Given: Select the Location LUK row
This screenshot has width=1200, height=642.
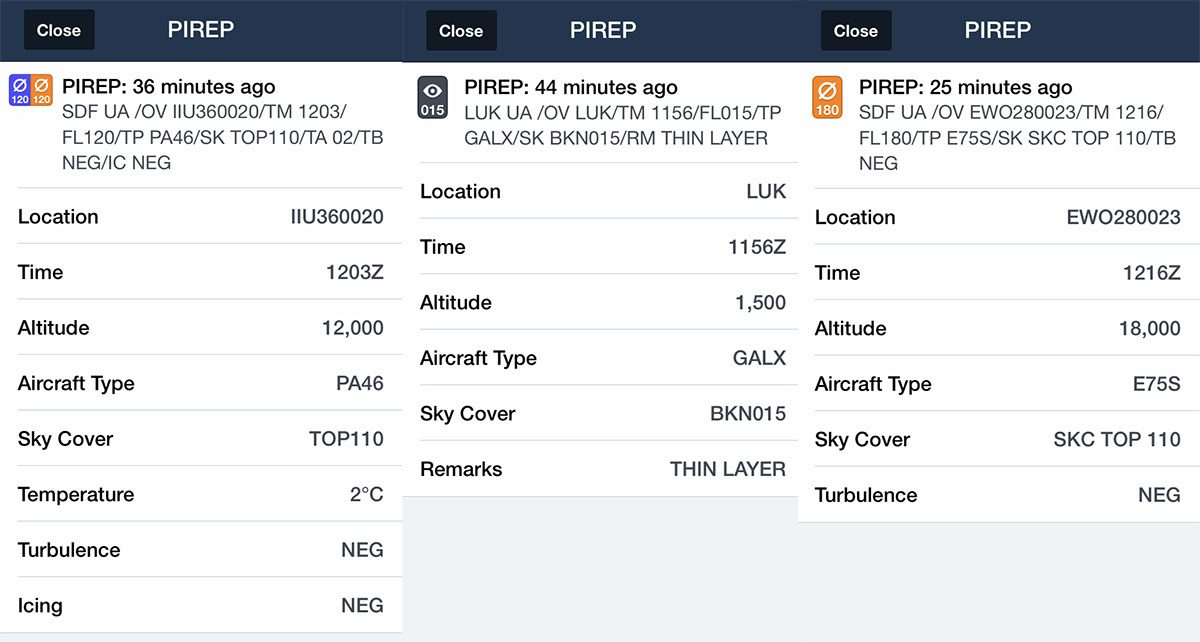Looking at the screenshot, I should coord(603,191).
